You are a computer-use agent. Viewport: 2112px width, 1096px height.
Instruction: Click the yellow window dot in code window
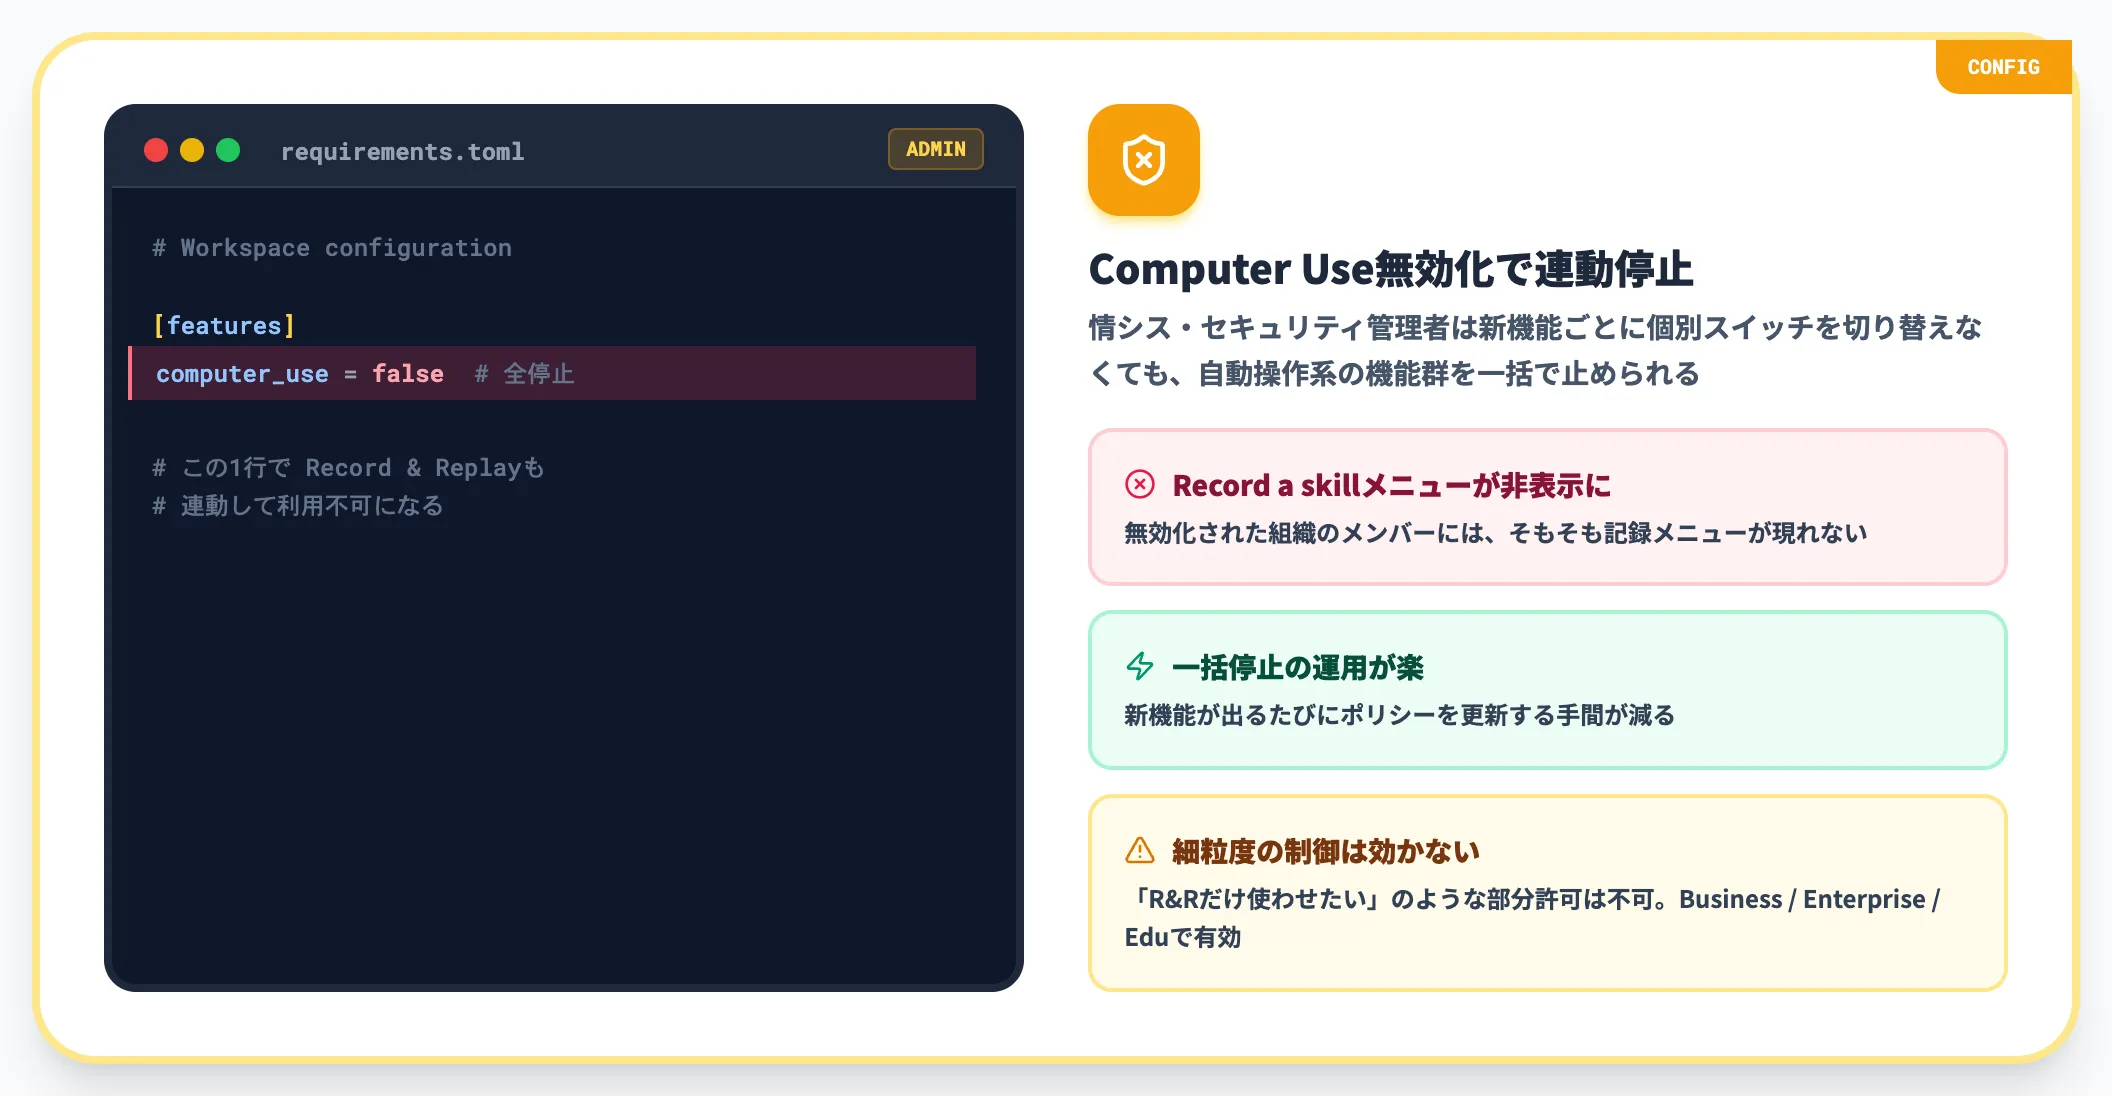coord(192,150)
